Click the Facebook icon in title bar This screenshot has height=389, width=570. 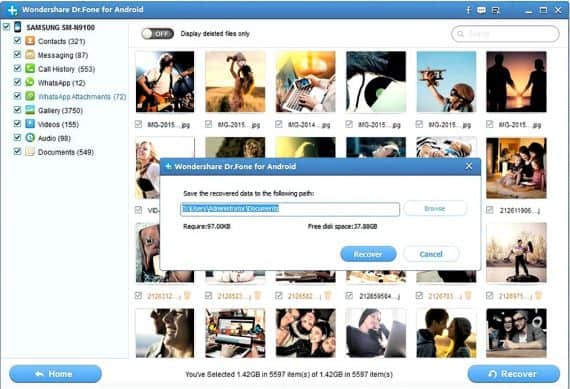click(x=468, y=10)
